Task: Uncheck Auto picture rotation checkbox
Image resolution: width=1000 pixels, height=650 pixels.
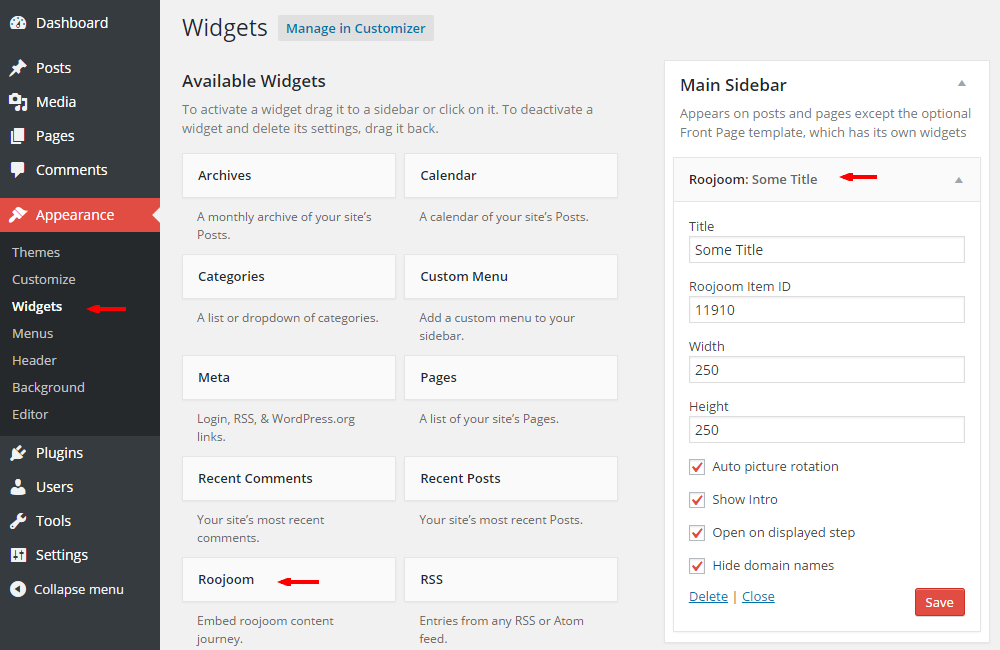Action: pyautogui.click(x=697, y=467)
